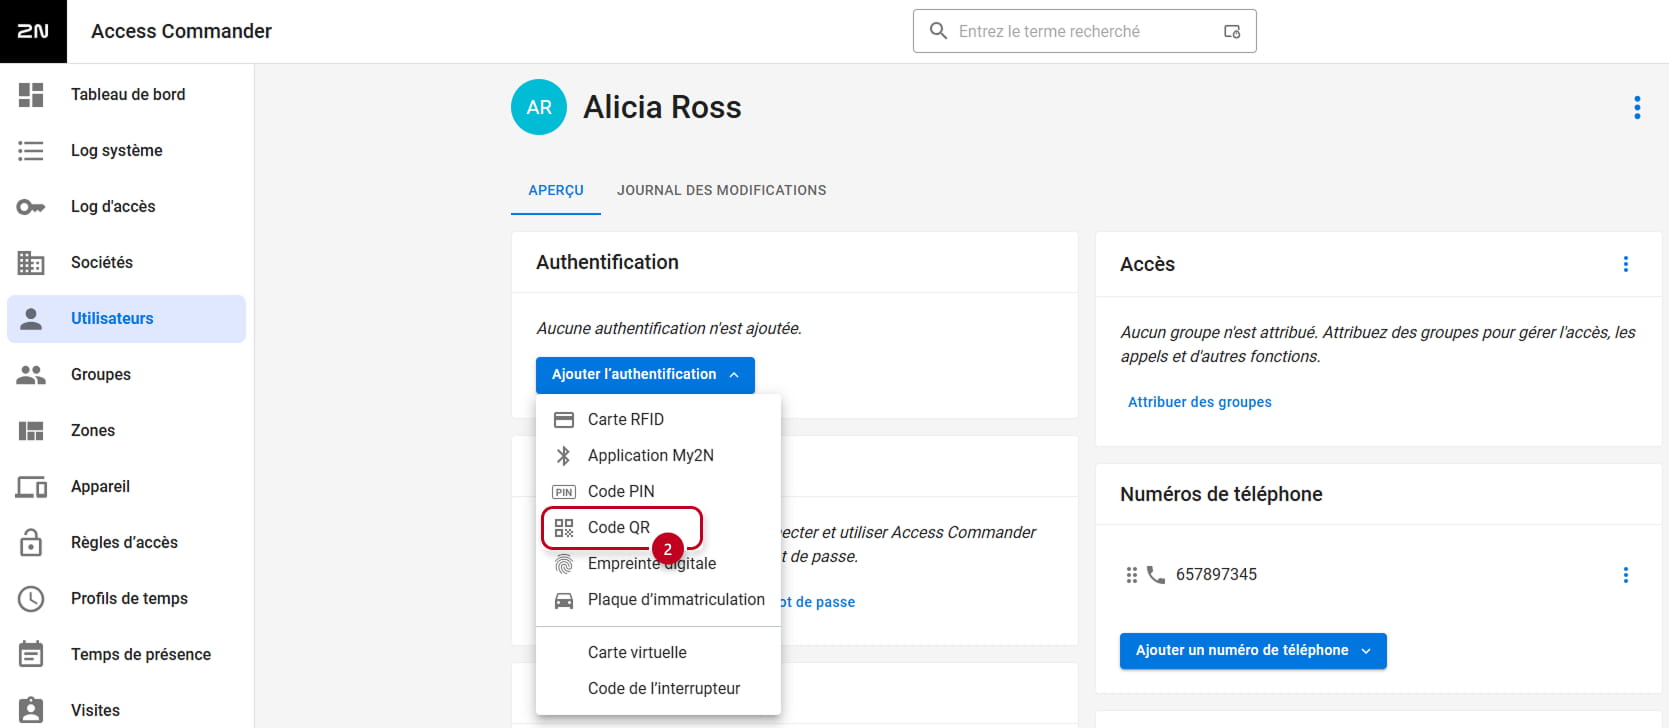Open Tableau de bord dashboard icon
The image size is (1669, 728).
31,94
